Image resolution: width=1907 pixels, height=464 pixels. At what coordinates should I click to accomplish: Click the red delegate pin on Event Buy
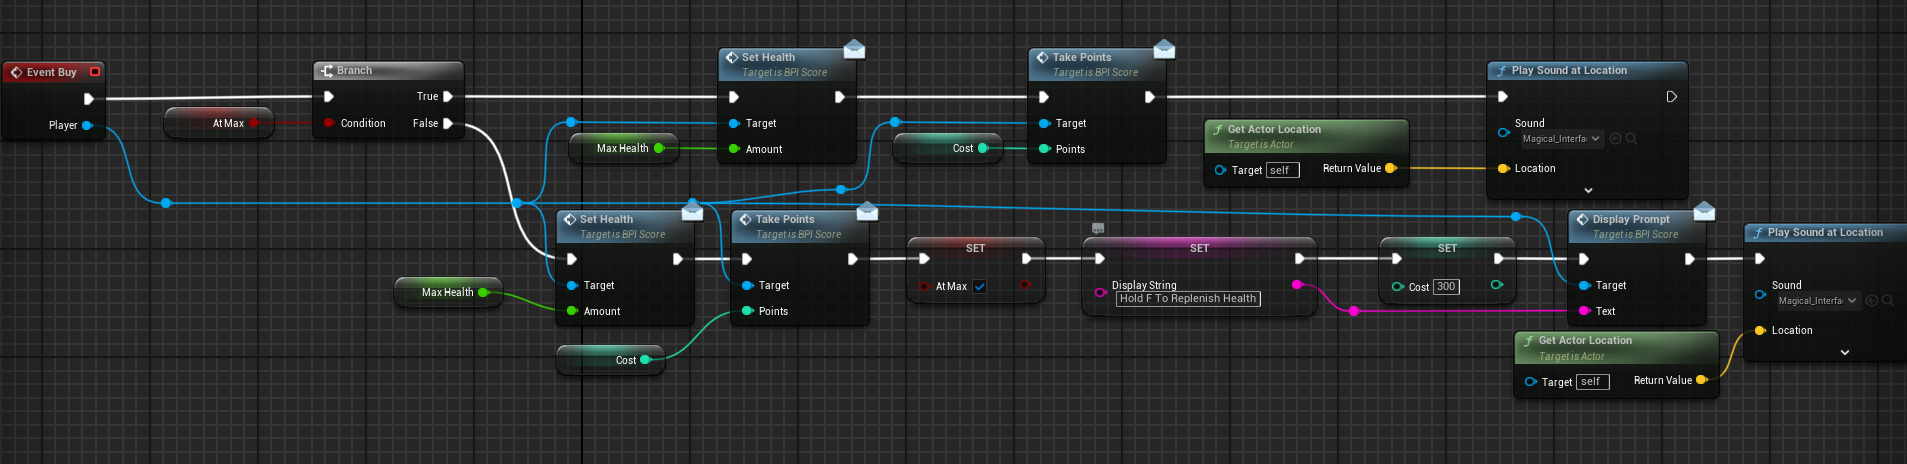95,72
